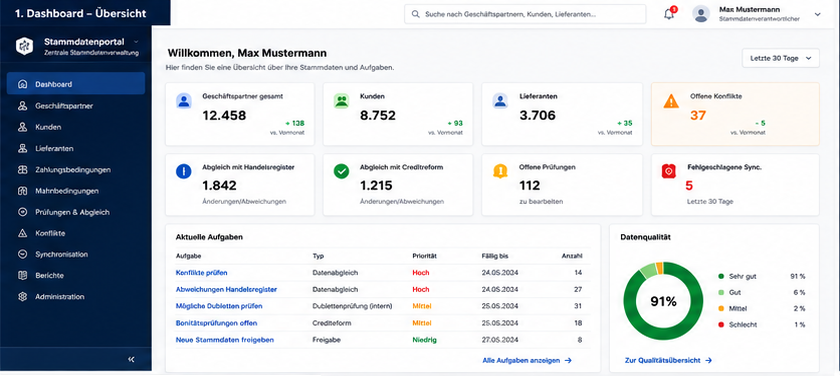The width and height of the screenshot is (840, 376).
Task: Click the Offene Prüfungen value 112
Action: [530, 186]
